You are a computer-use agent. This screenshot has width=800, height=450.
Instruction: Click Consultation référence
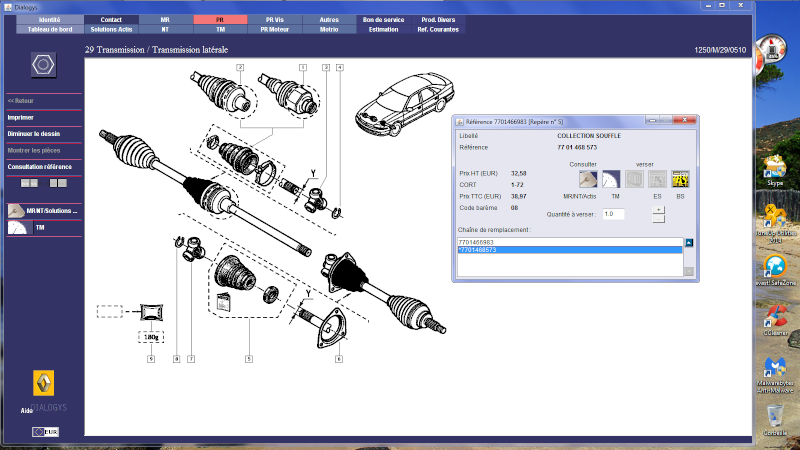pos(39,167)
